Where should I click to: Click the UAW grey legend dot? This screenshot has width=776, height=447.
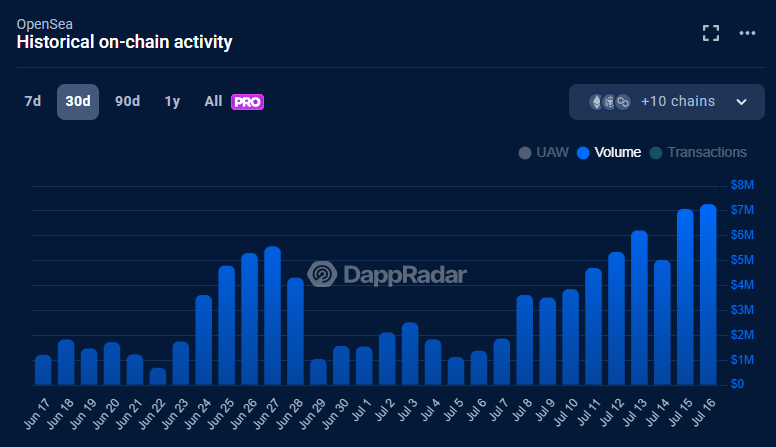(x=525, y=153)
